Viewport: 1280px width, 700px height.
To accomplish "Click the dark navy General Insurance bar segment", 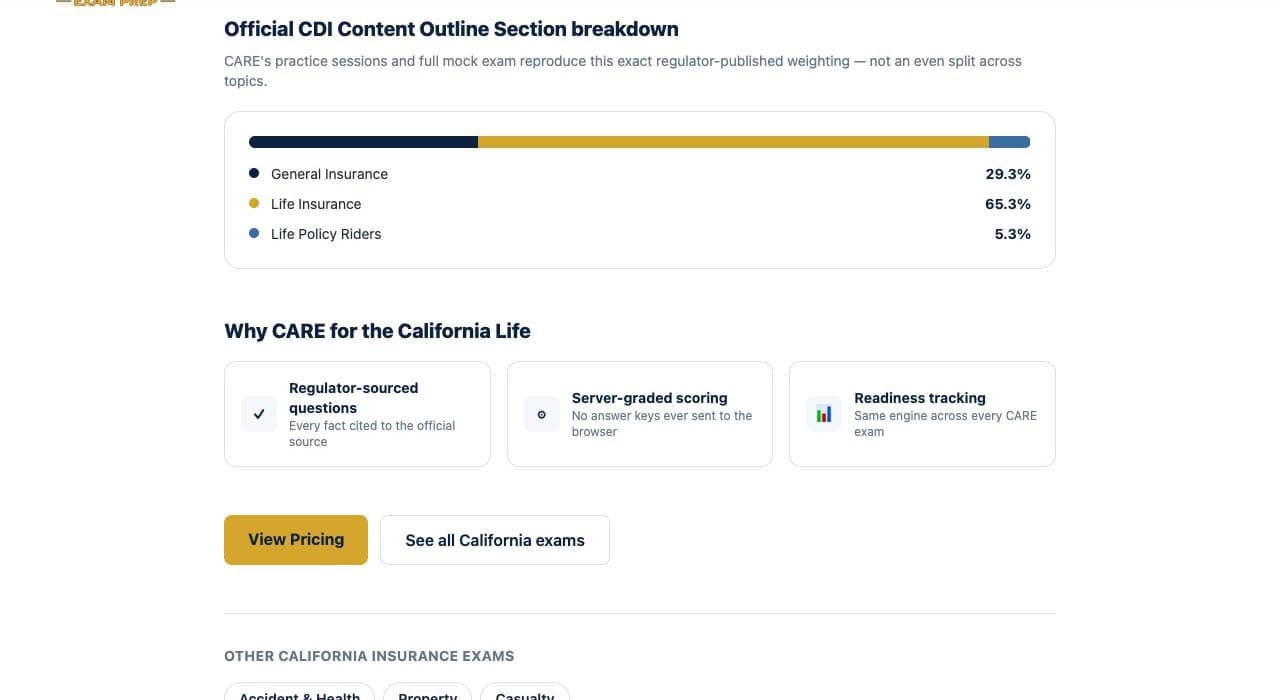I will pyautogui.click(x=363, y=142).
